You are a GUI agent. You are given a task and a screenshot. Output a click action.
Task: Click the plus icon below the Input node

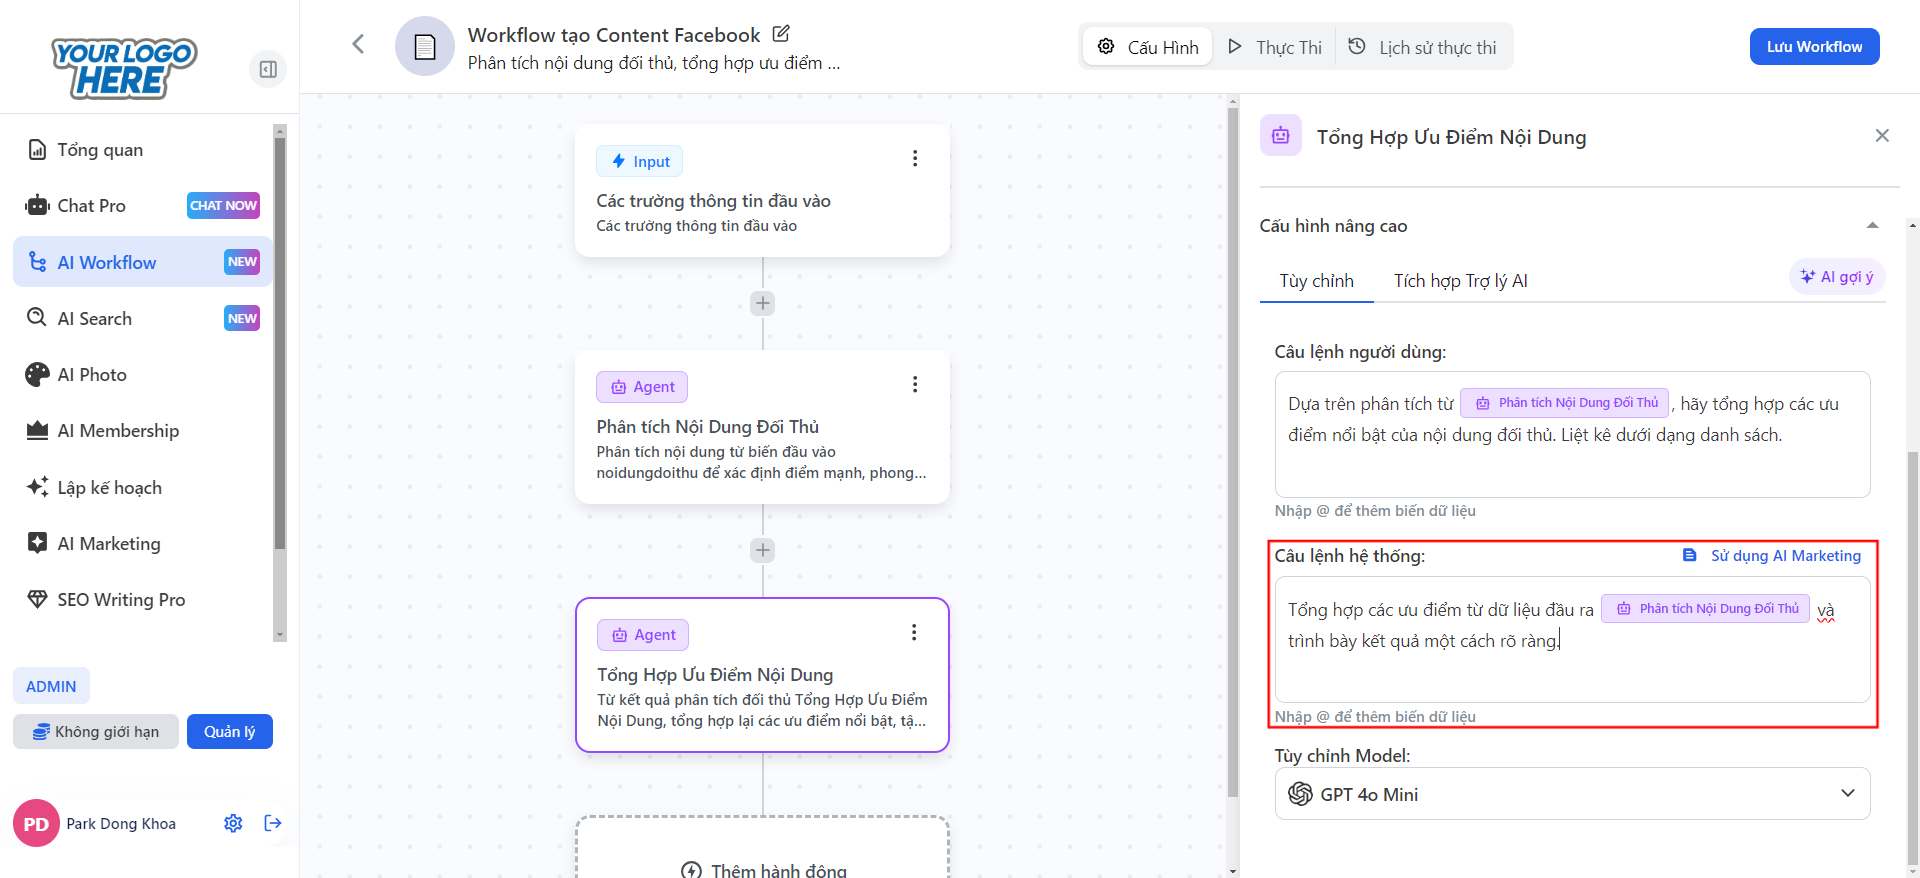pyautogui.click(x=763, y=303)
